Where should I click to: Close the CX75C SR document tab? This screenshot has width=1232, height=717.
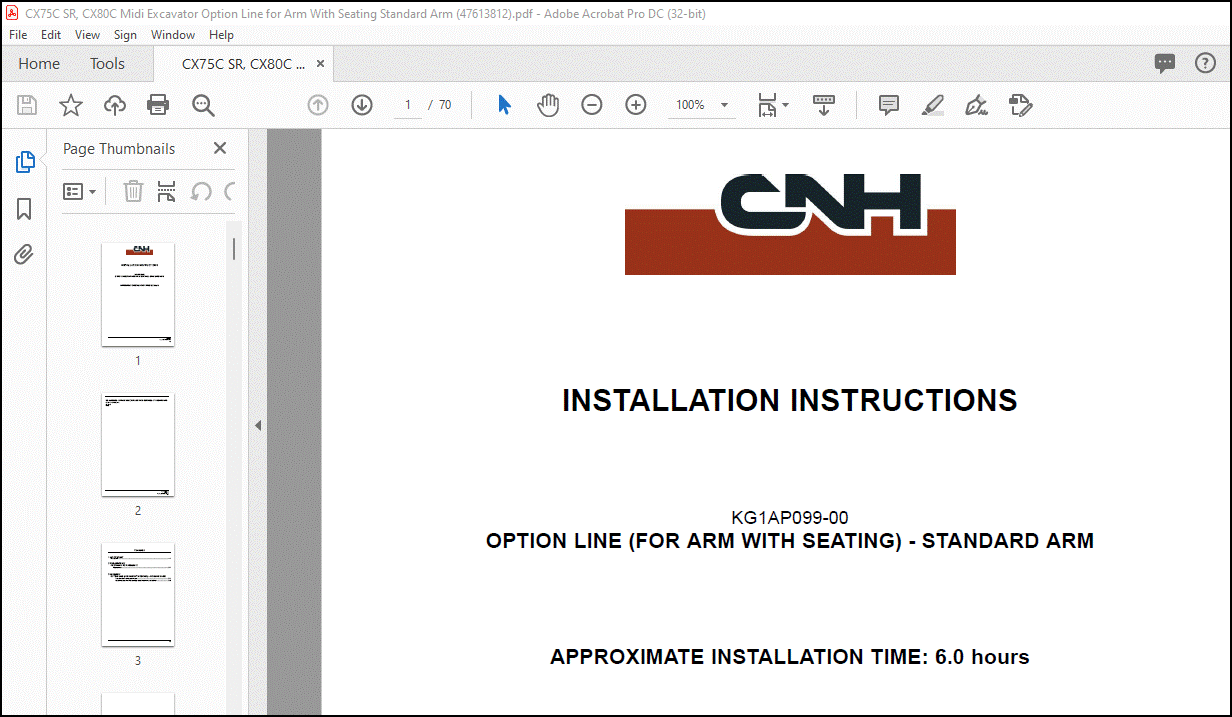point(320,63)
